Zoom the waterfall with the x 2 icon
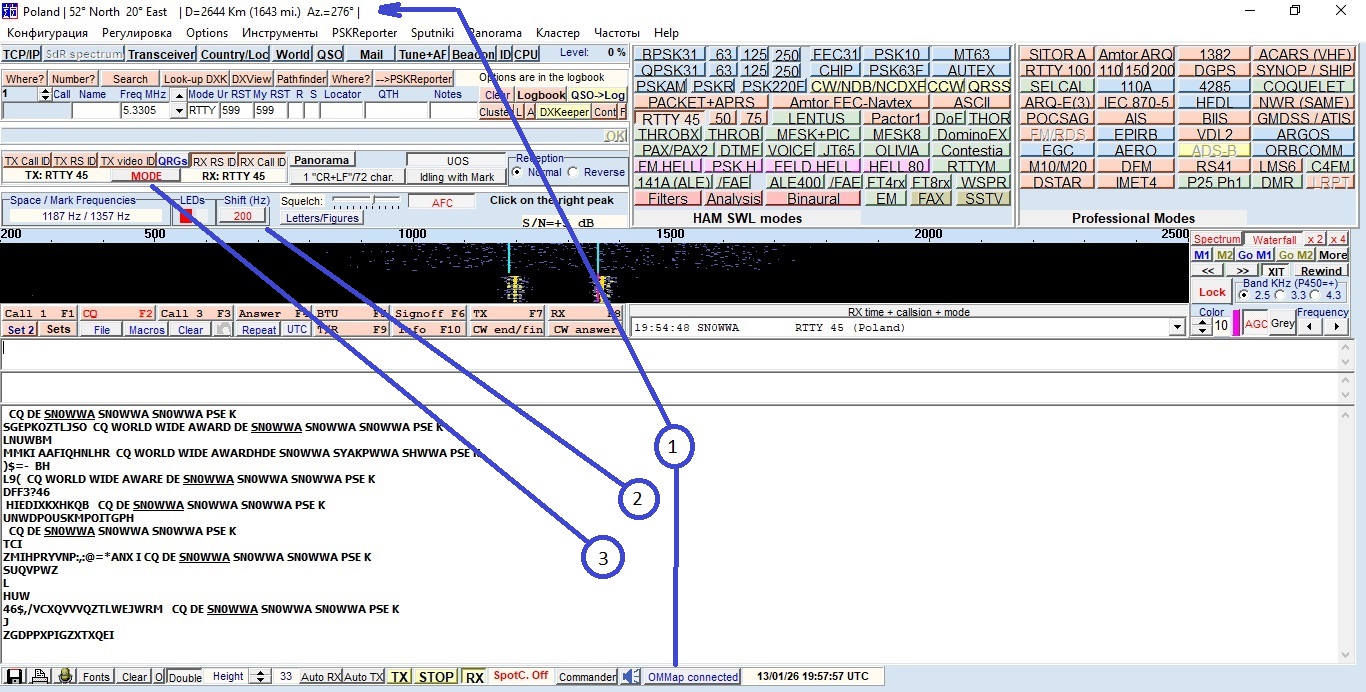This screenshot has height=692, width=1366. (x=1315, y=240)
